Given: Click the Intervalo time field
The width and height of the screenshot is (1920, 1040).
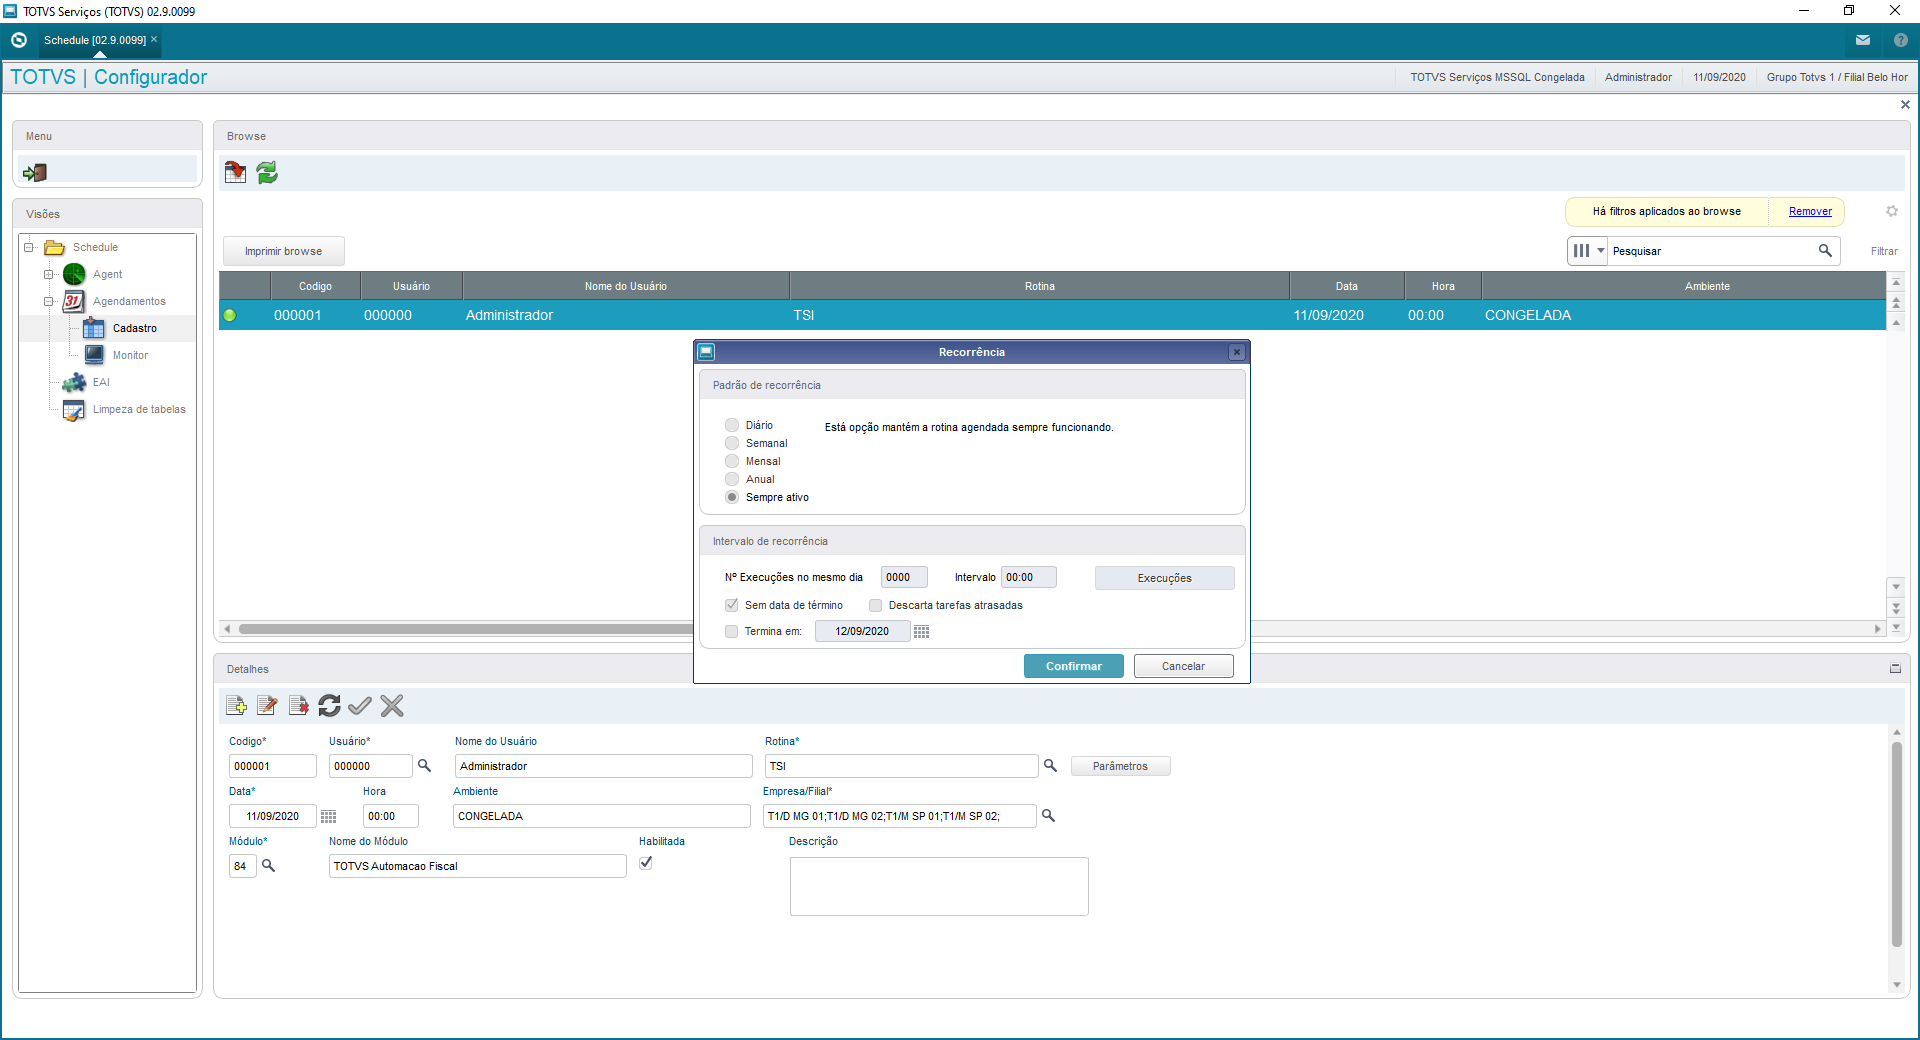Looking at the screenshot, I should point(1028,577).
